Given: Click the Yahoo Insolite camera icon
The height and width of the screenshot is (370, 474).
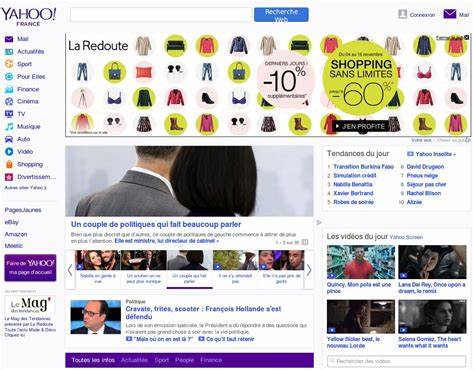Looking at the screenshot, I should (x=410, y=154).
